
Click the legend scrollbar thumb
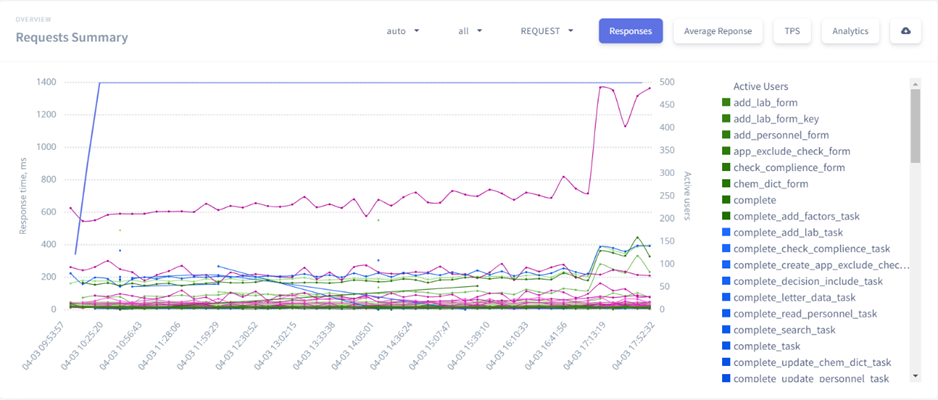click(x=915, y=126)
